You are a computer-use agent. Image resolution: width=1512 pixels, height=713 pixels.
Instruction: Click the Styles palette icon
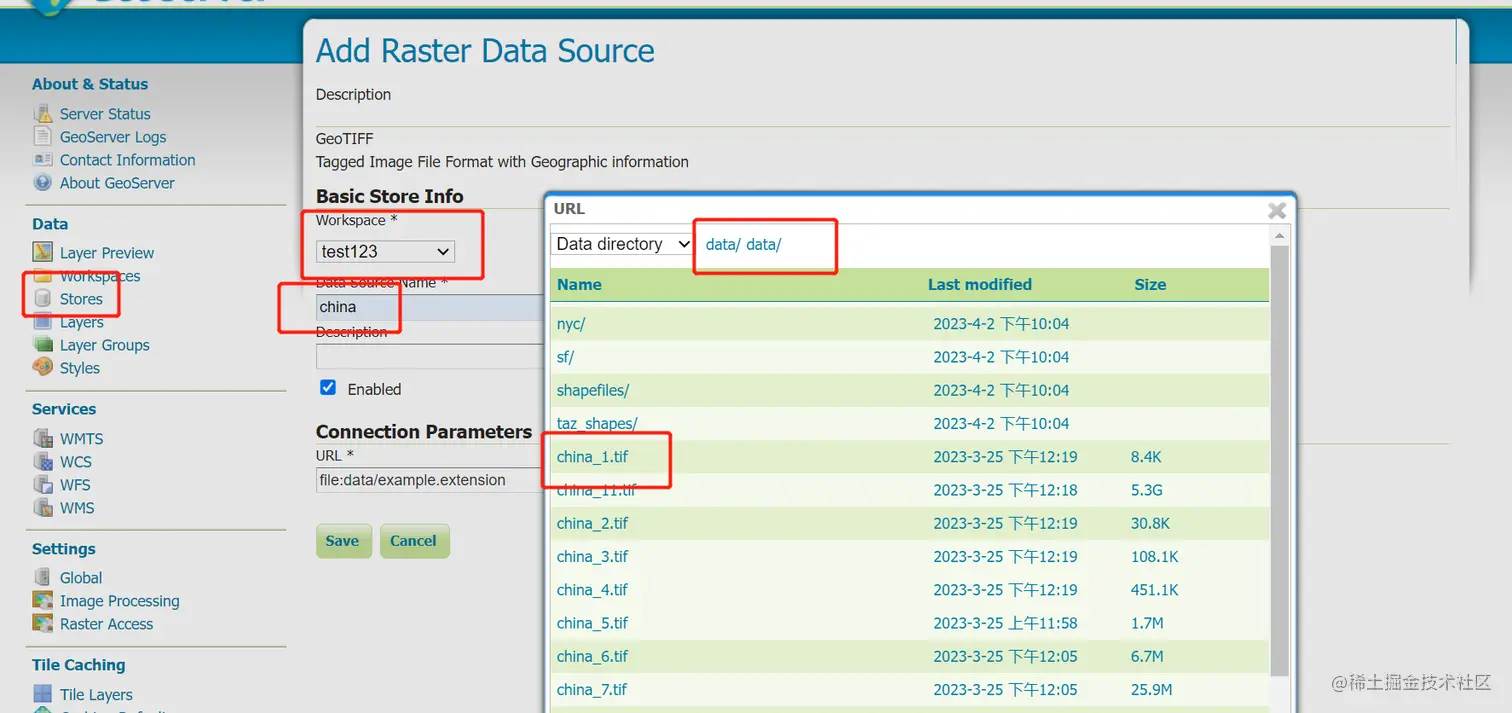[43, 368]
